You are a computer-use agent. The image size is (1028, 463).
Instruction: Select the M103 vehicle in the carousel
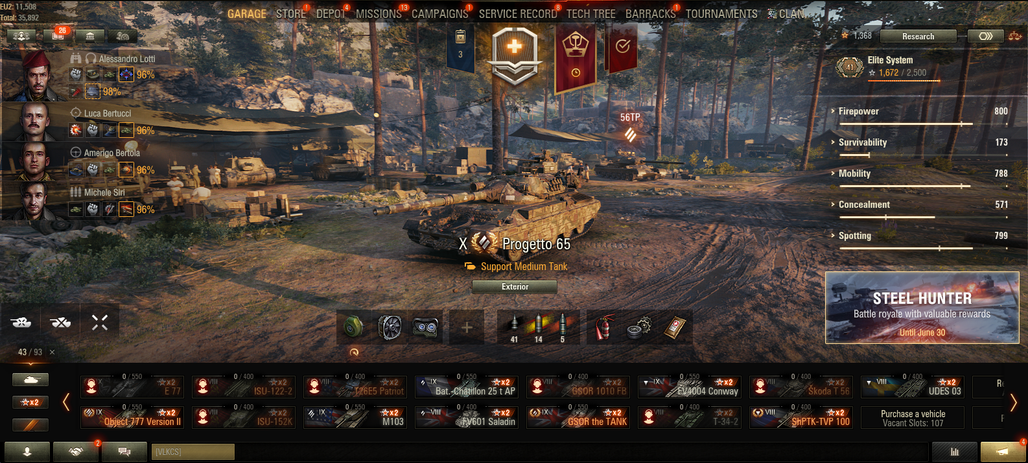pos(355,417)
